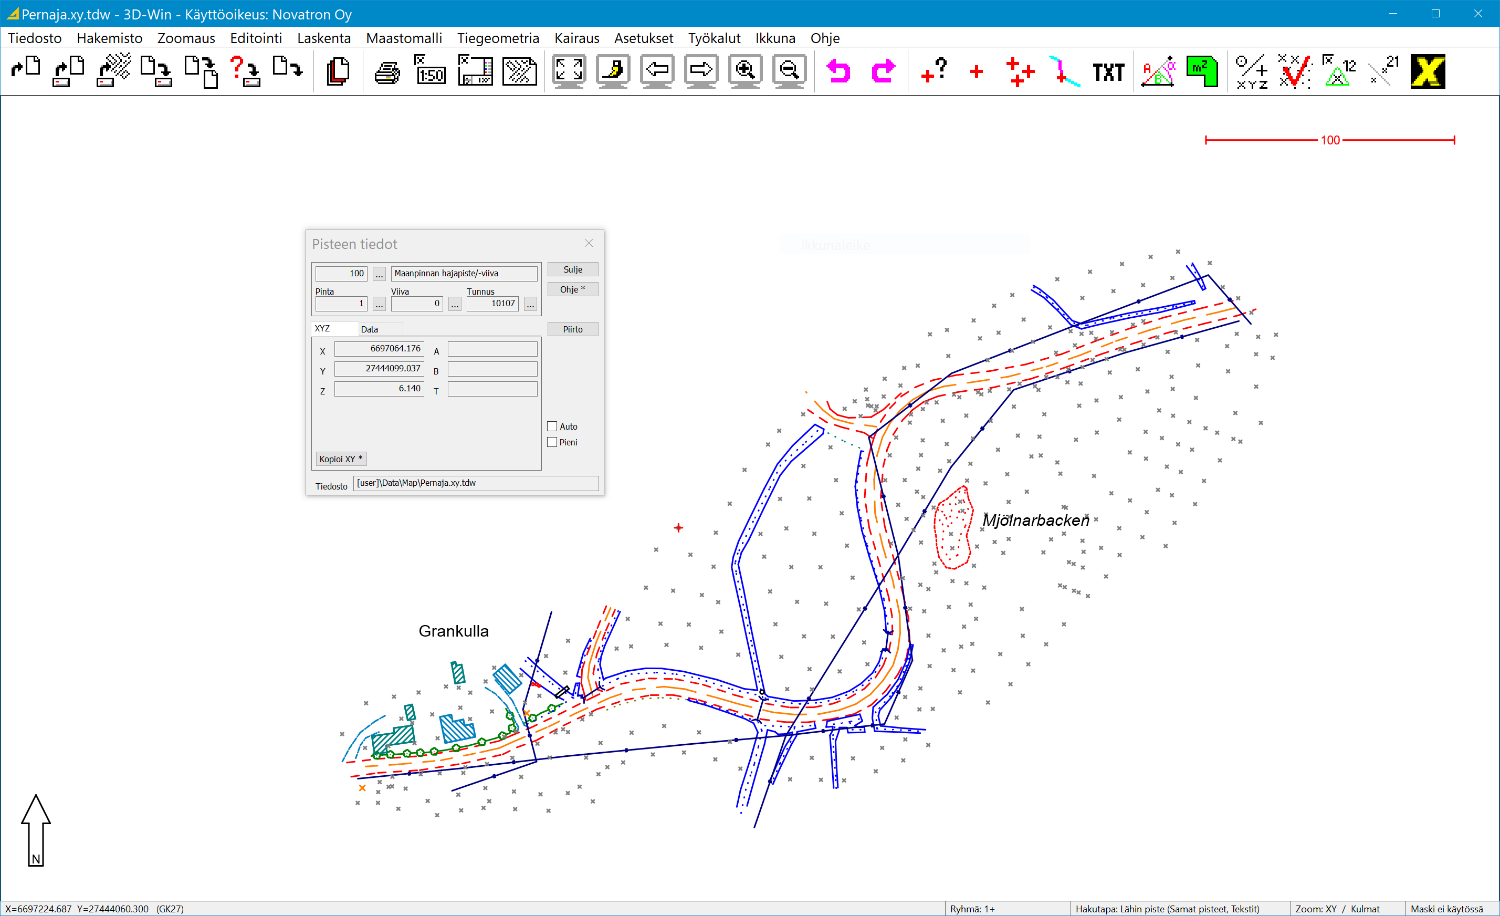
Task: Click the Kopioi XY button
Action: pyautogui.click(x=341, y=459)
